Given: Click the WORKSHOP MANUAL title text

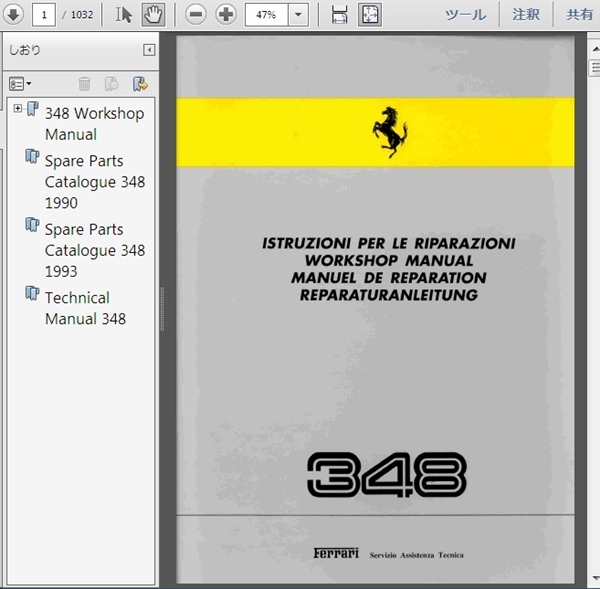Looking at the screenshot, I should [389, 261].
